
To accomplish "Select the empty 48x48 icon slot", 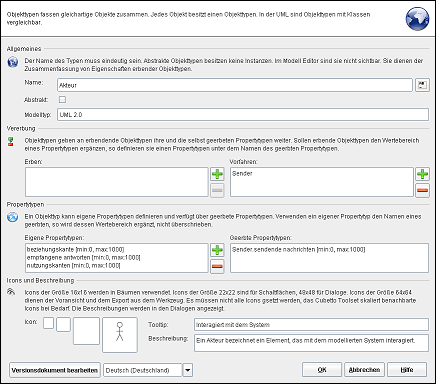I will point(86,331).
